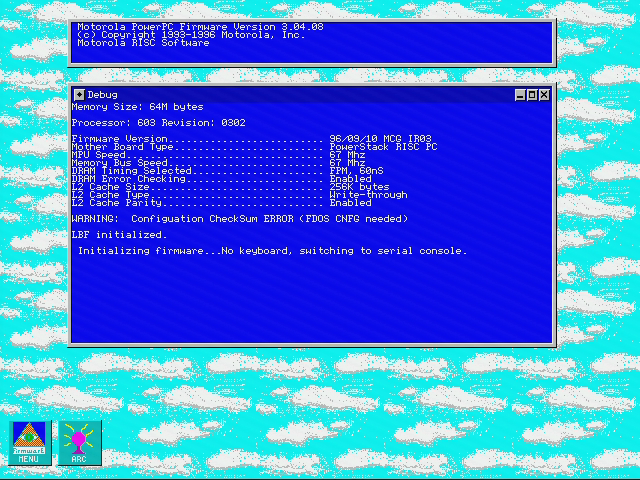Select the L2 Cache Size 256K row

[x=231, y=187]
